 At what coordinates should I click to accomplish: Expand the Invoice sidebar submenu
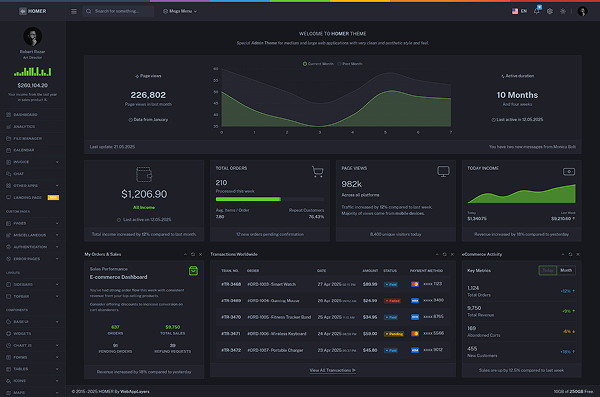pyautogui.click(x=33, y=162)
